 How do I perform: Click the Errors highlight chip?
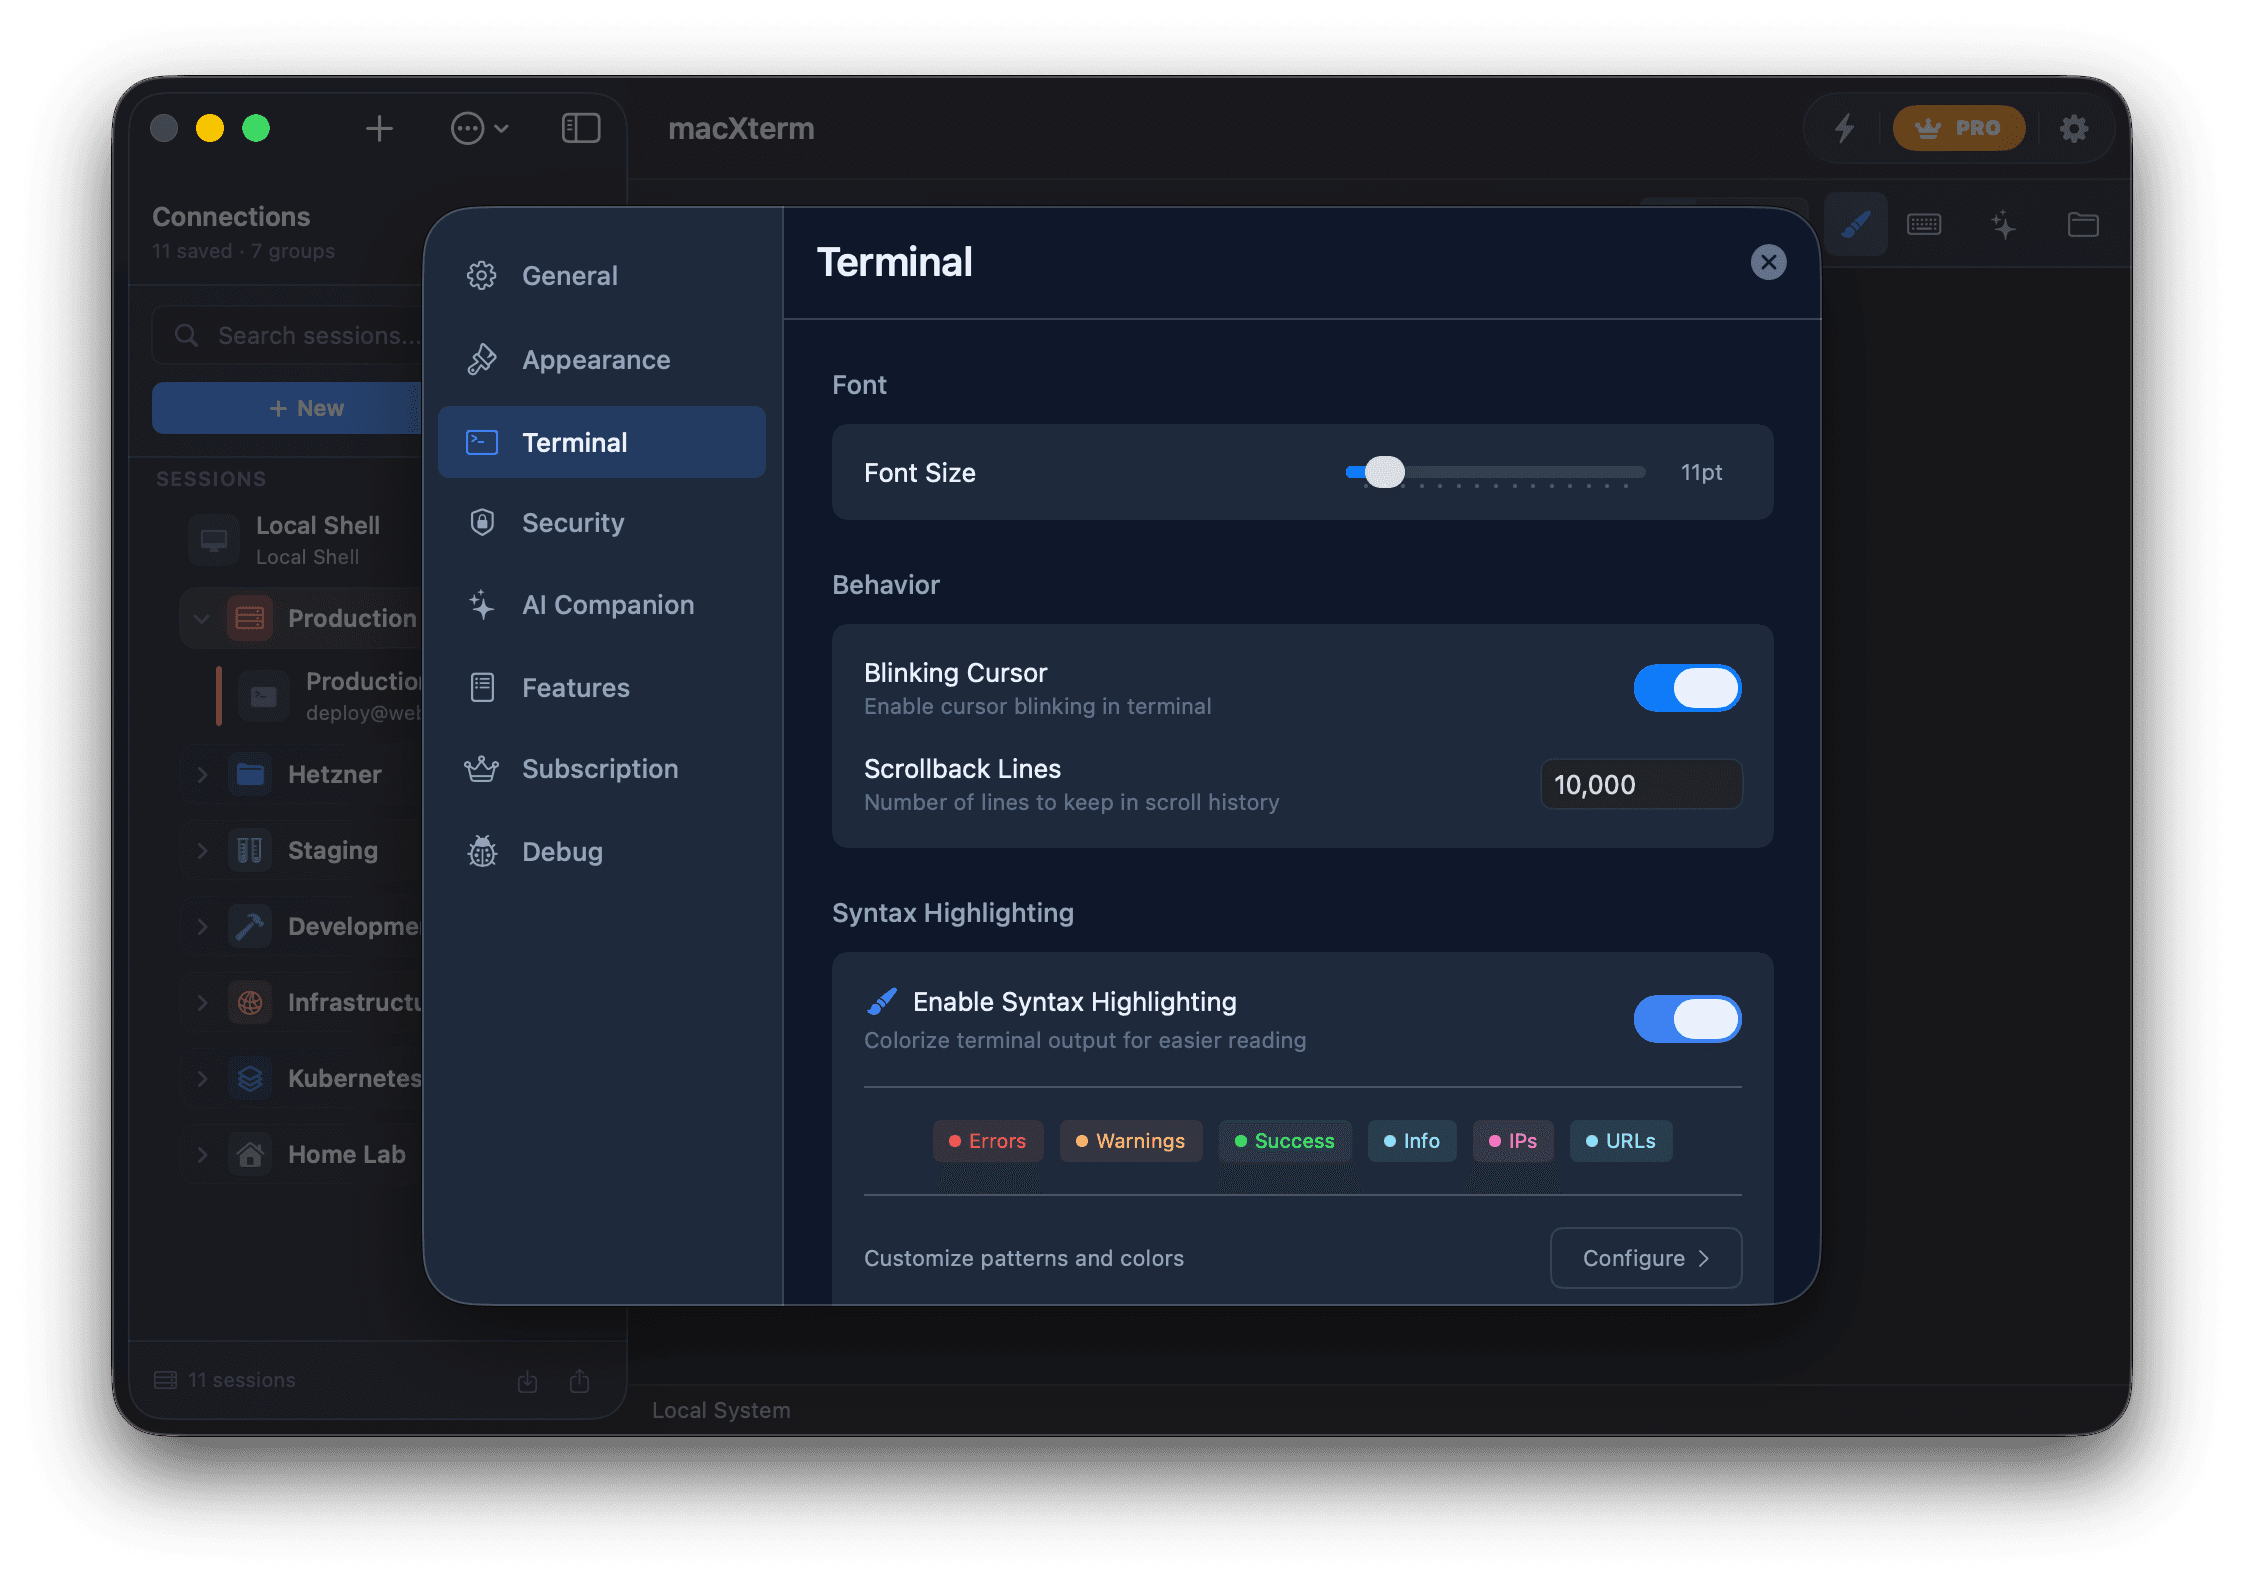988,1141
